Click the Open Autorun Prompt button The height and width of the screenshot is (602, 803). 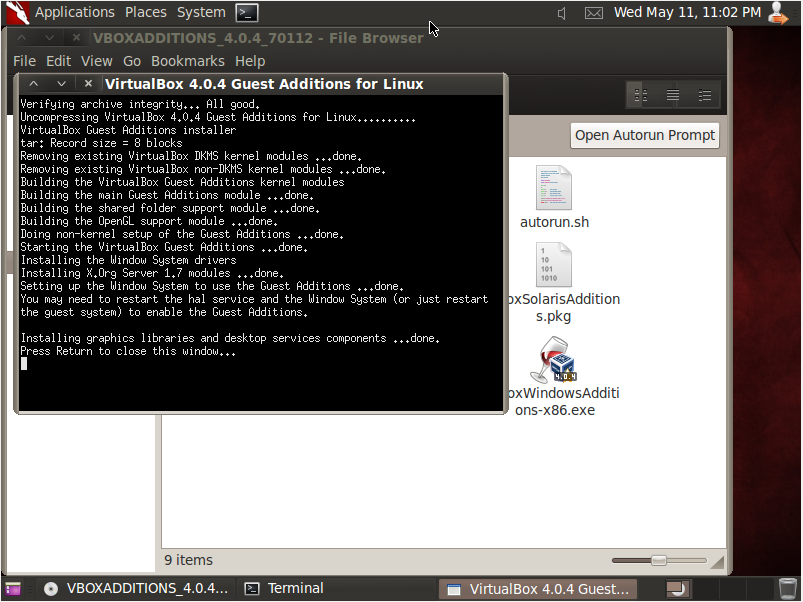(x=645, y=136)
